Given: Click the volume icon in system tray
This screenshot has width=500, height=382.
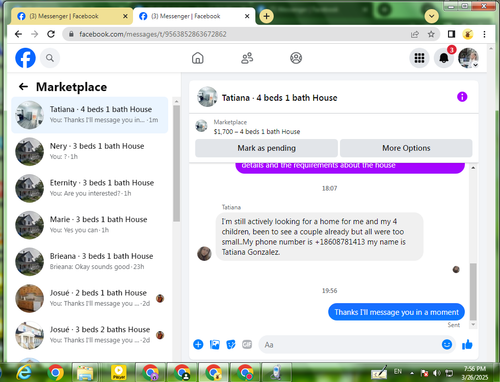Looking at the screenshot, I should (437, 373).
